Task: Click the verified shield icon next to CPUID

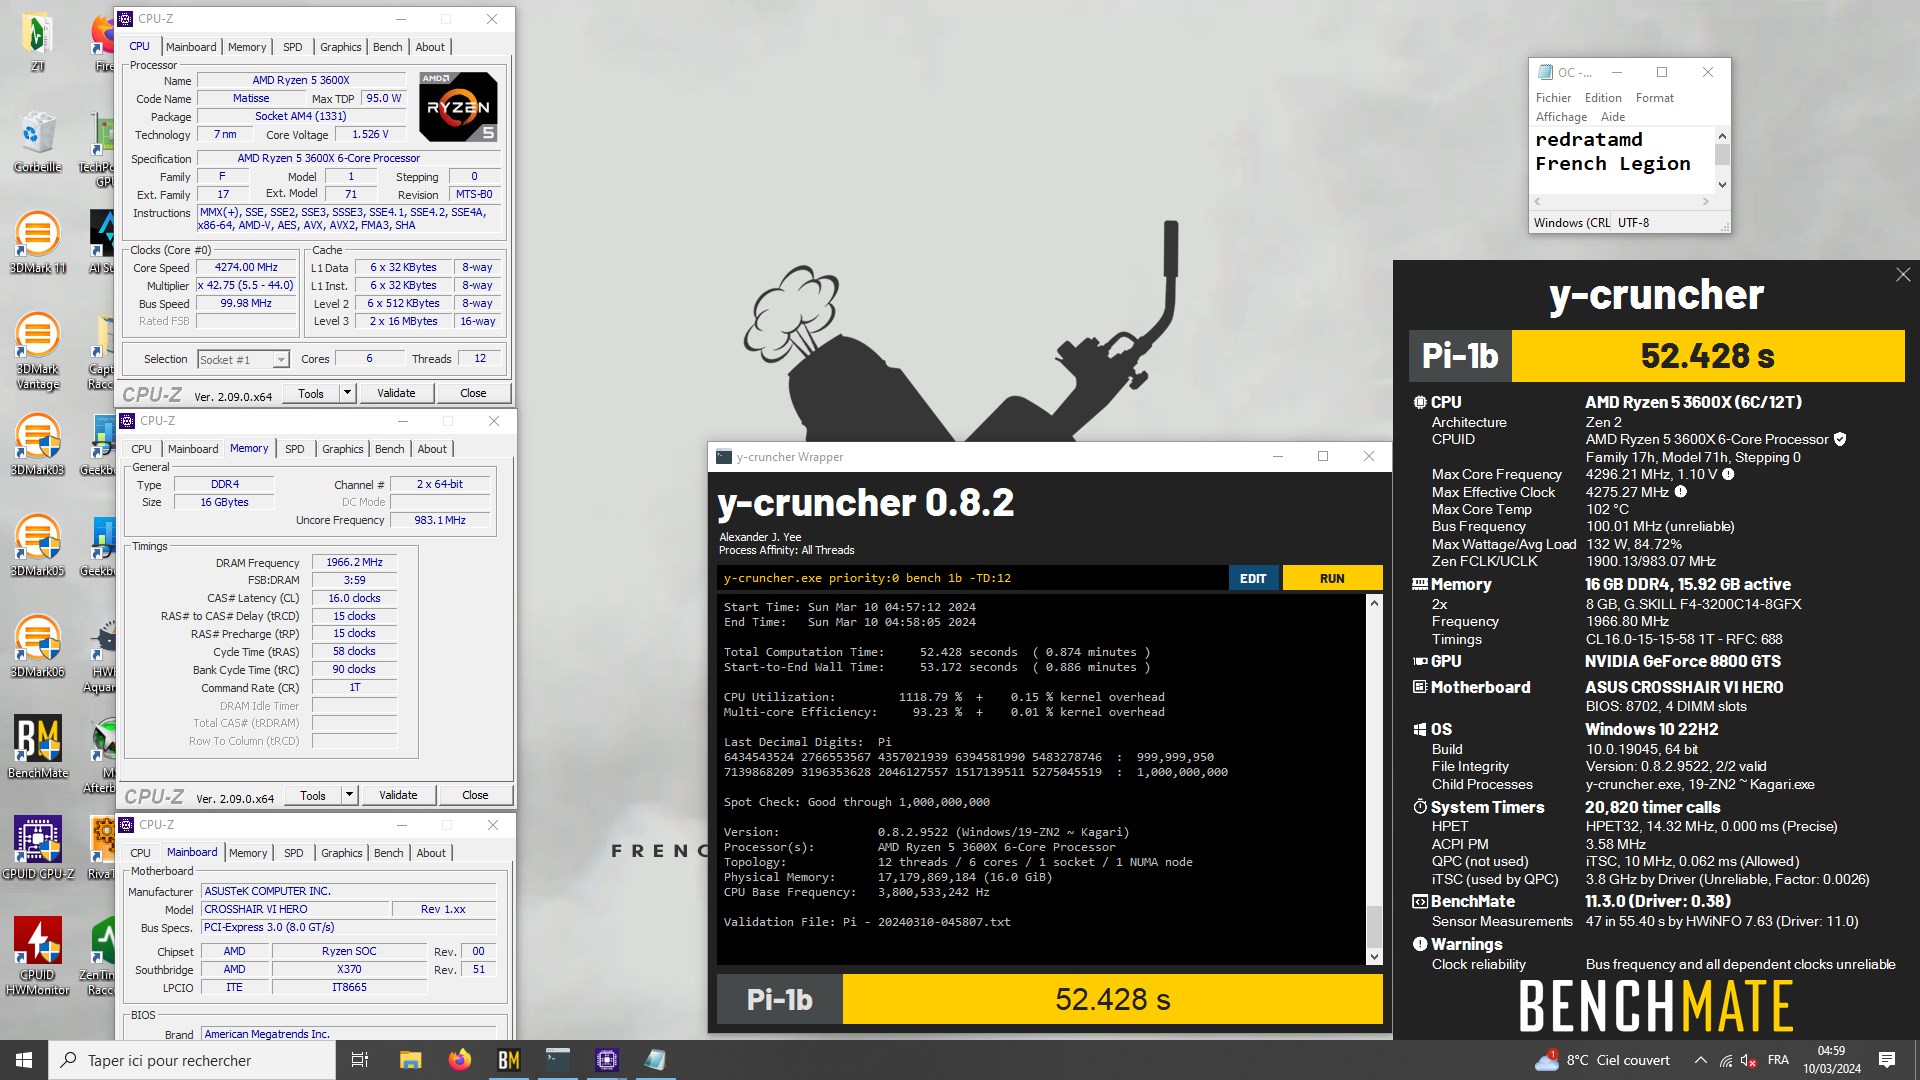Action: [x=1840, y=439]
